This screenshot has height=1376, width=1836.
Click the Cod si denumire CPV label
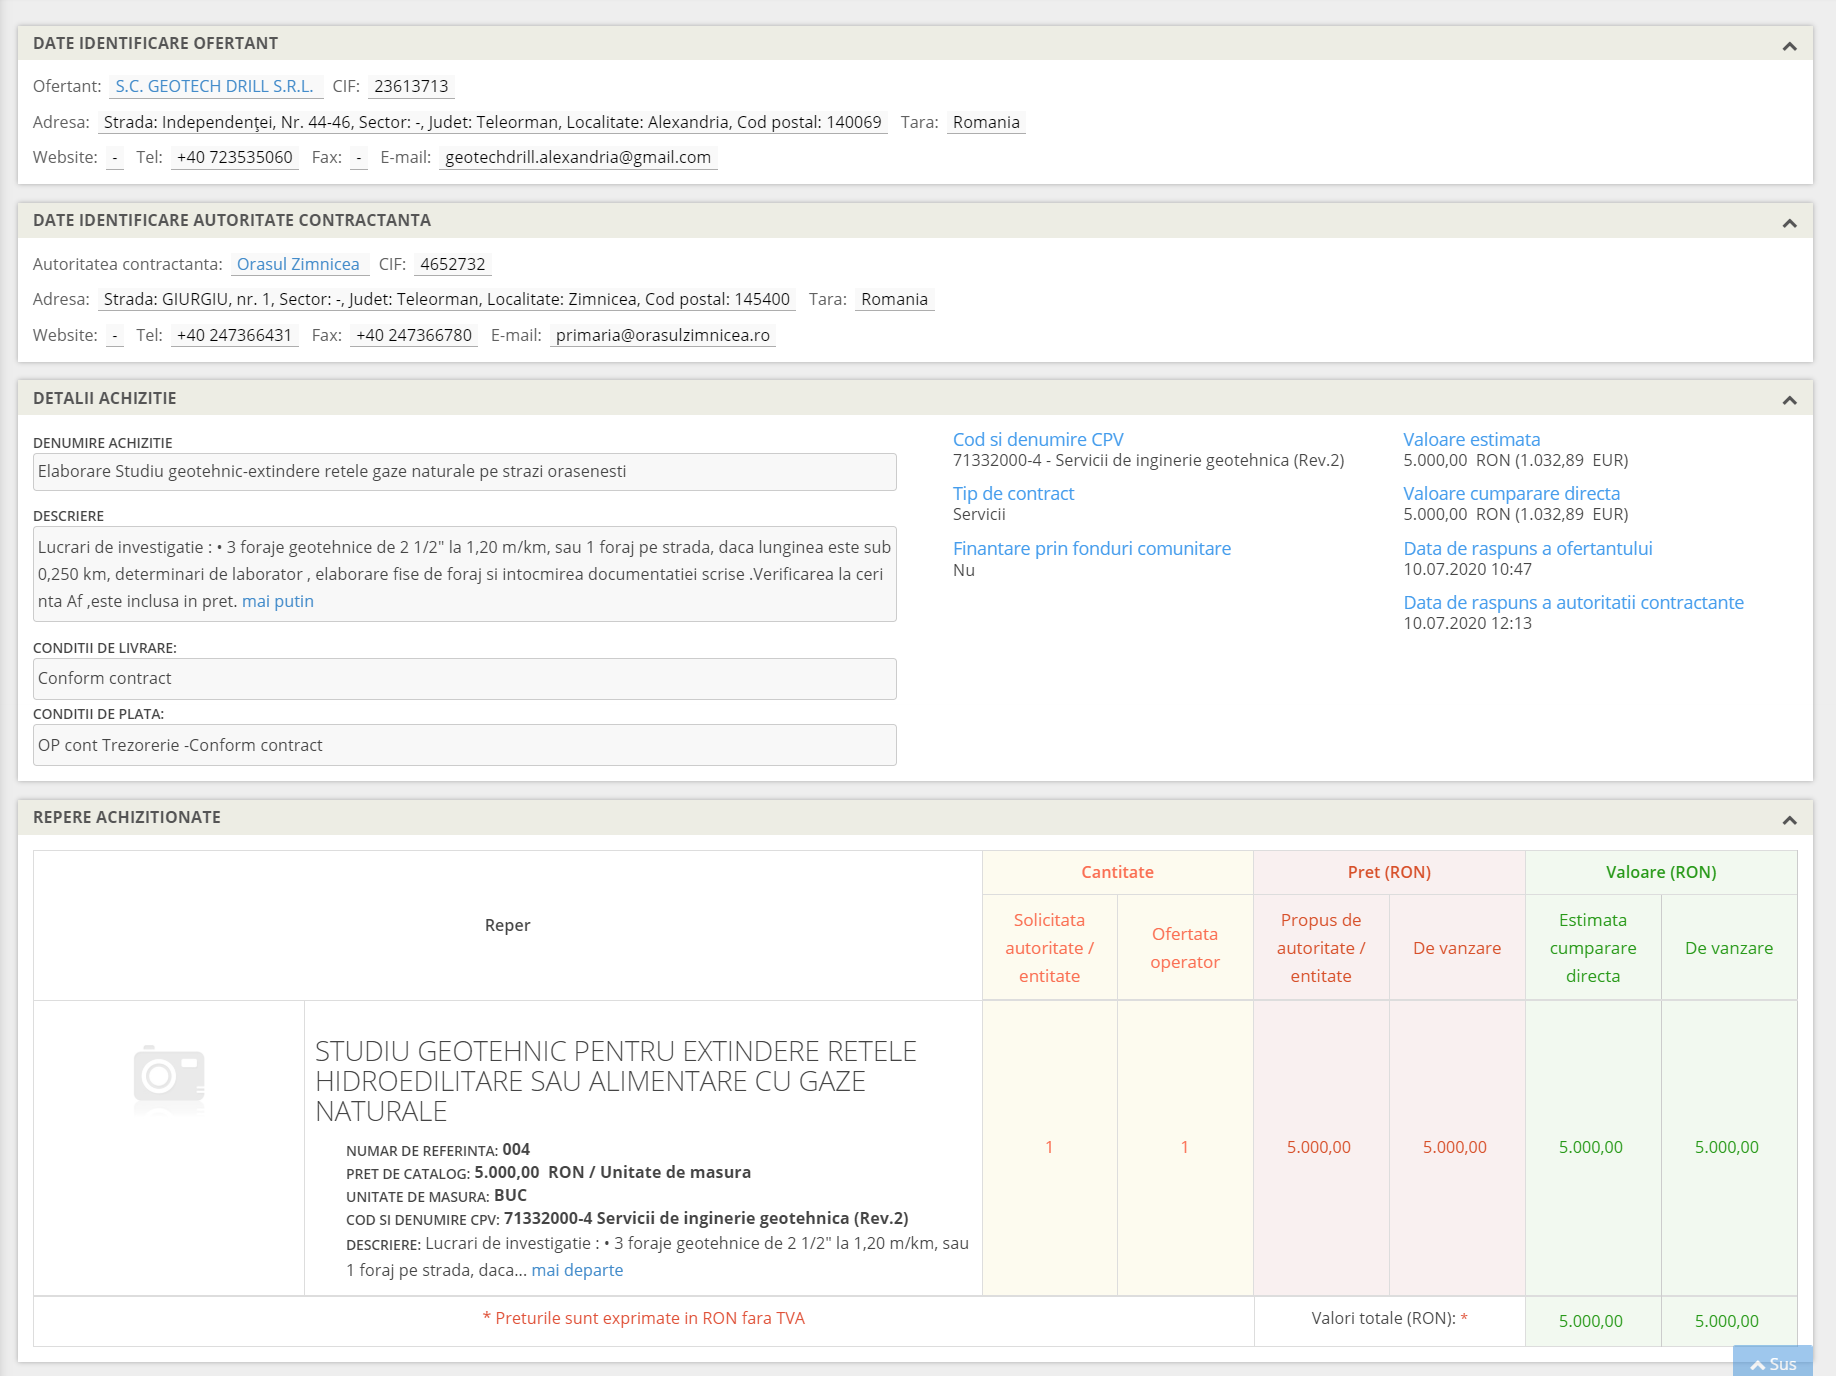tap(1038, 439)
